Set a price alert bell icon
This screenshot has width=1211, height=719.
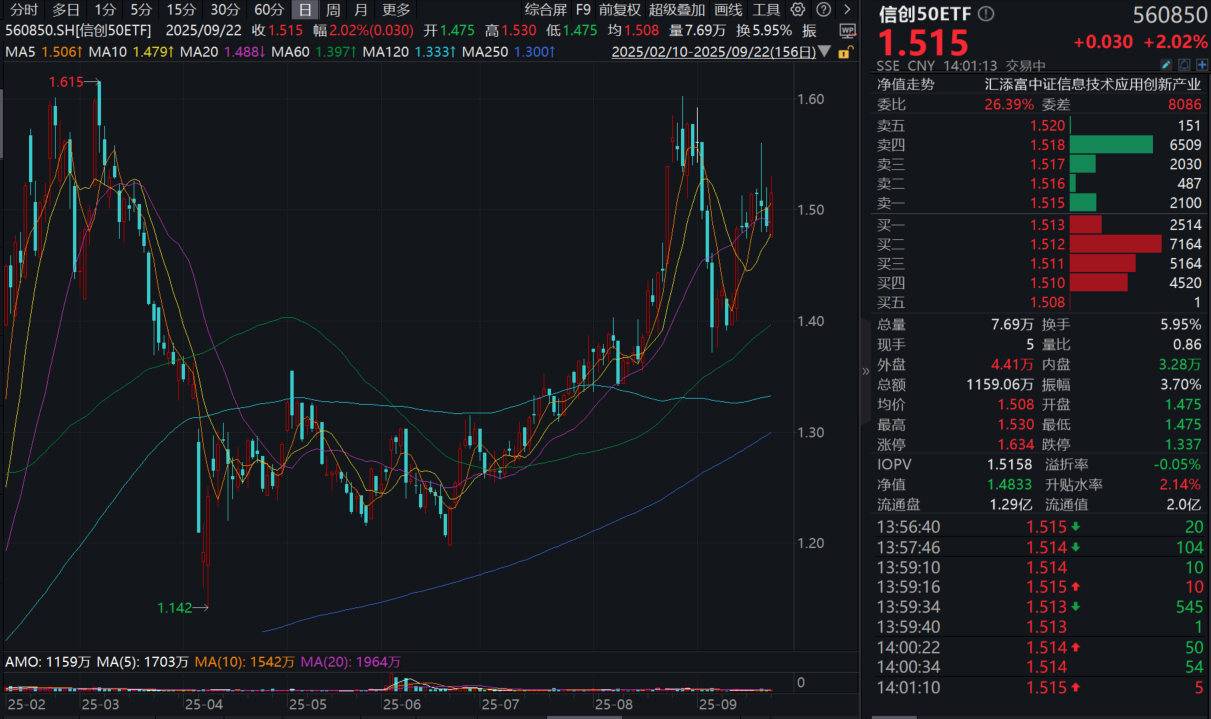(1184, 64)
